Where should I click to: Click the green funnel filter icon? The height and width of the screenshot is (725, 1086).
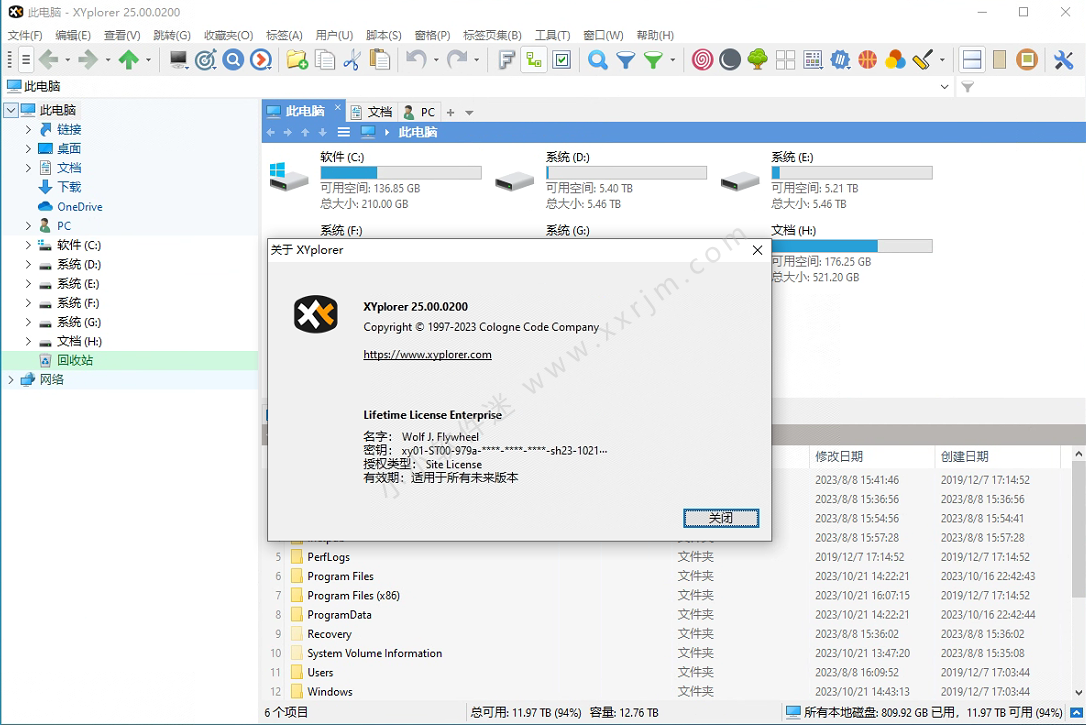coord(653,60)
